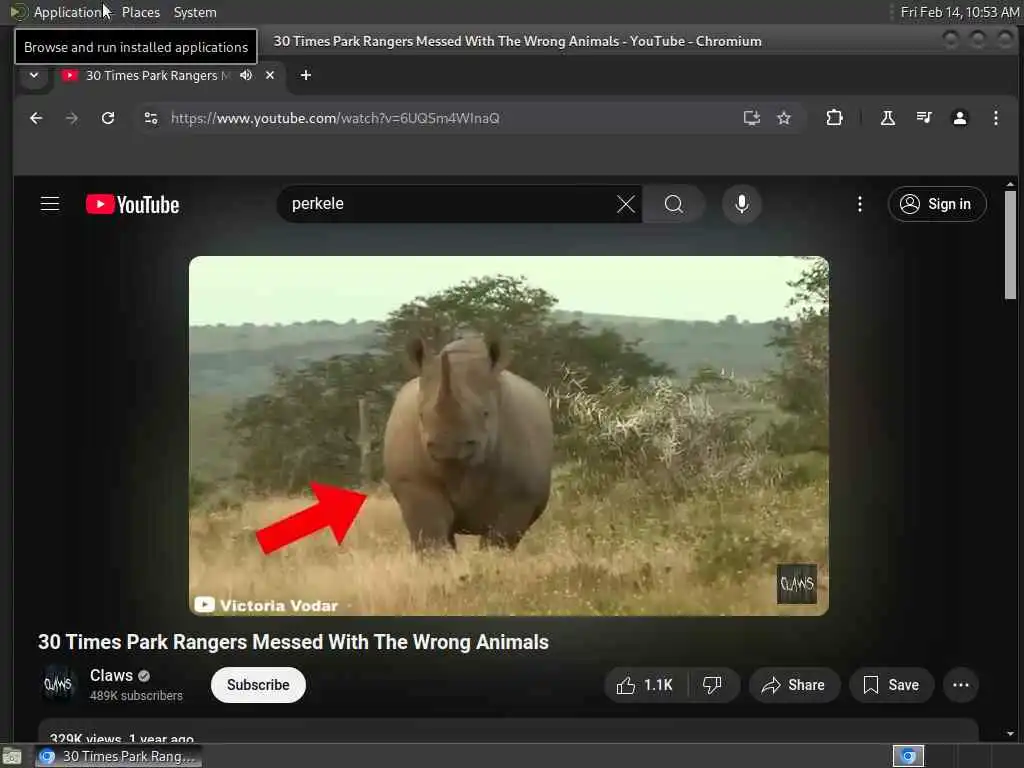Open a new browser tab
This screenshot has width=1024, height=768.
pyautogui.click(x=306, y=75)
